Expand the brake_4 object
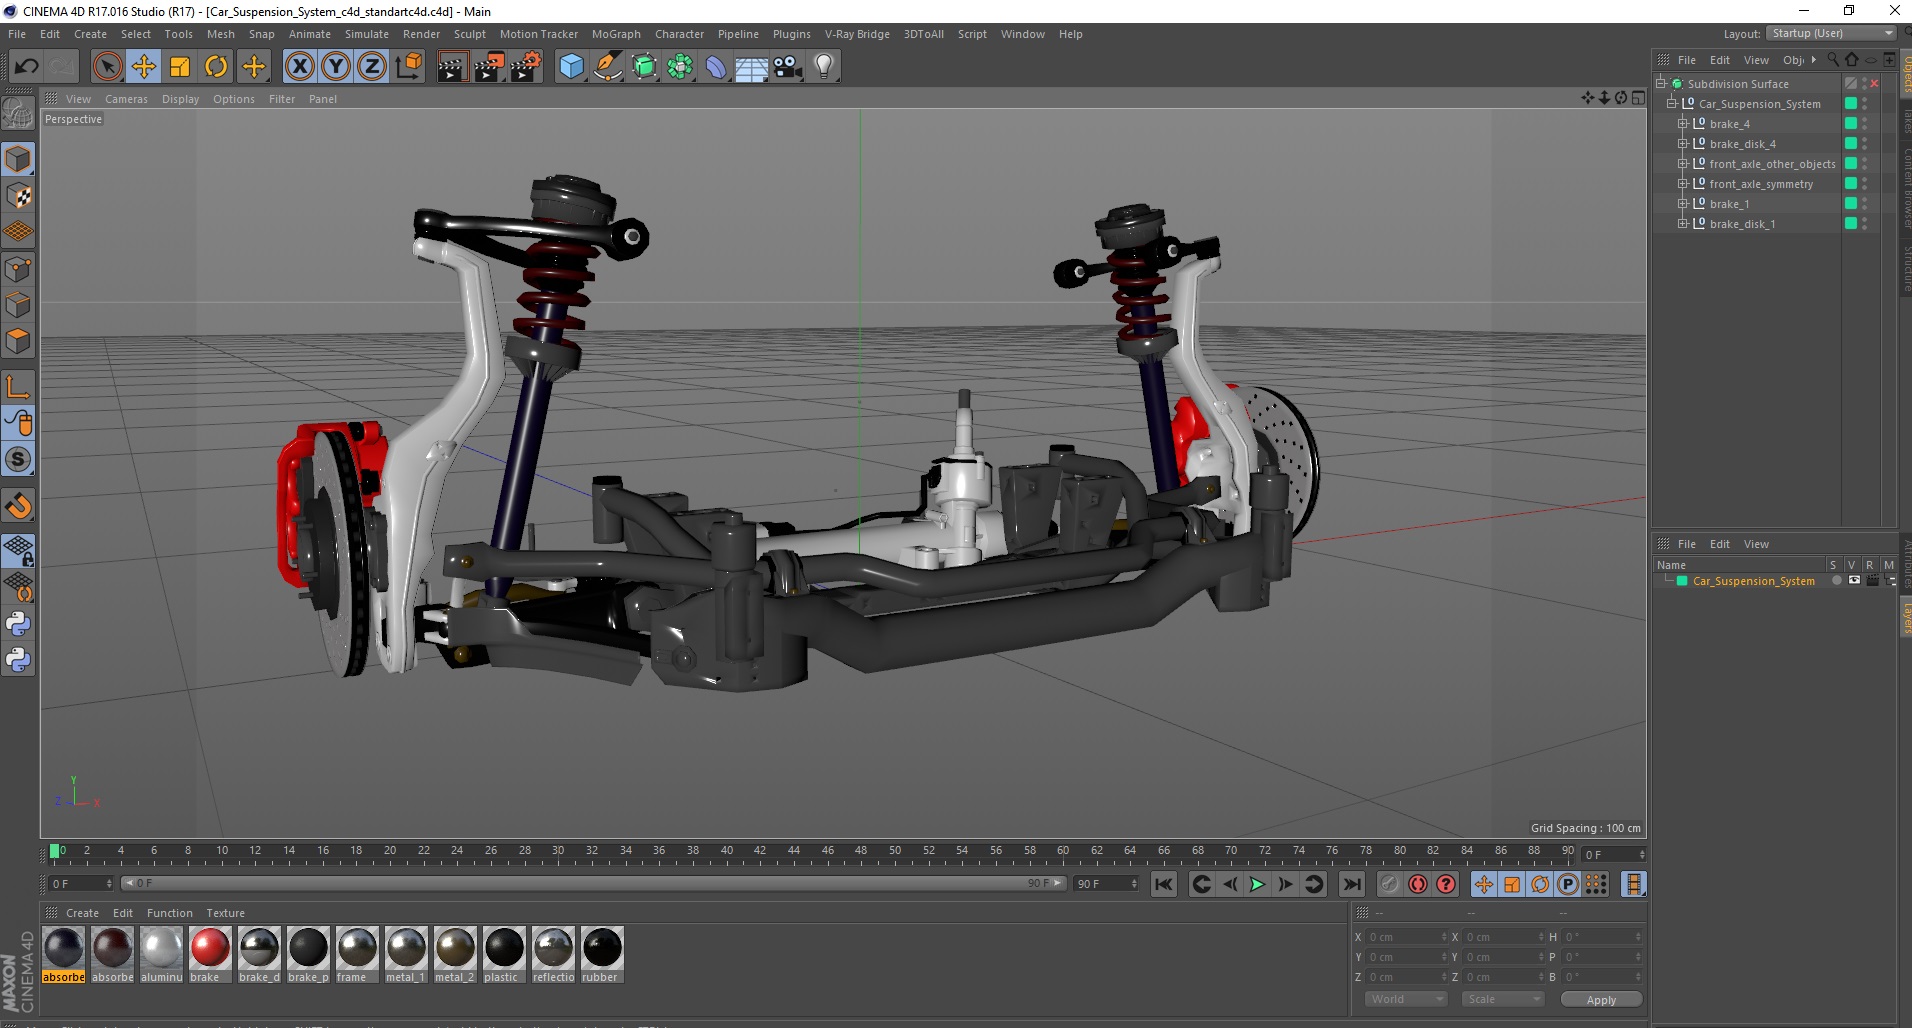 coord(1683,124)
